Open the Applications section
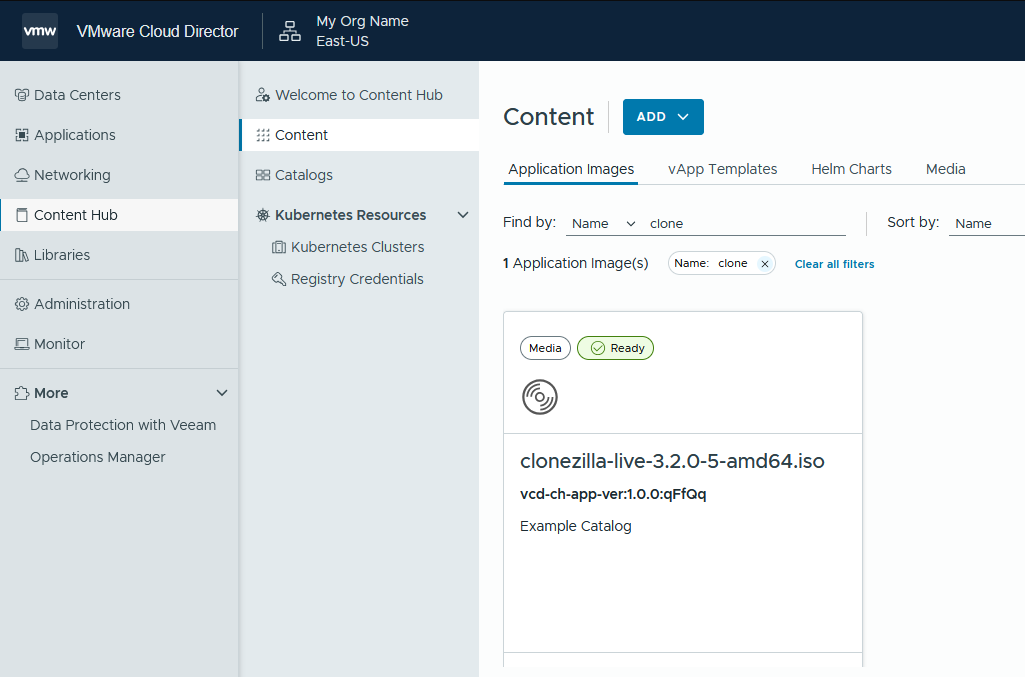Image resolution: width=1025 pixels, height=677 pixels. click(119, 135)
